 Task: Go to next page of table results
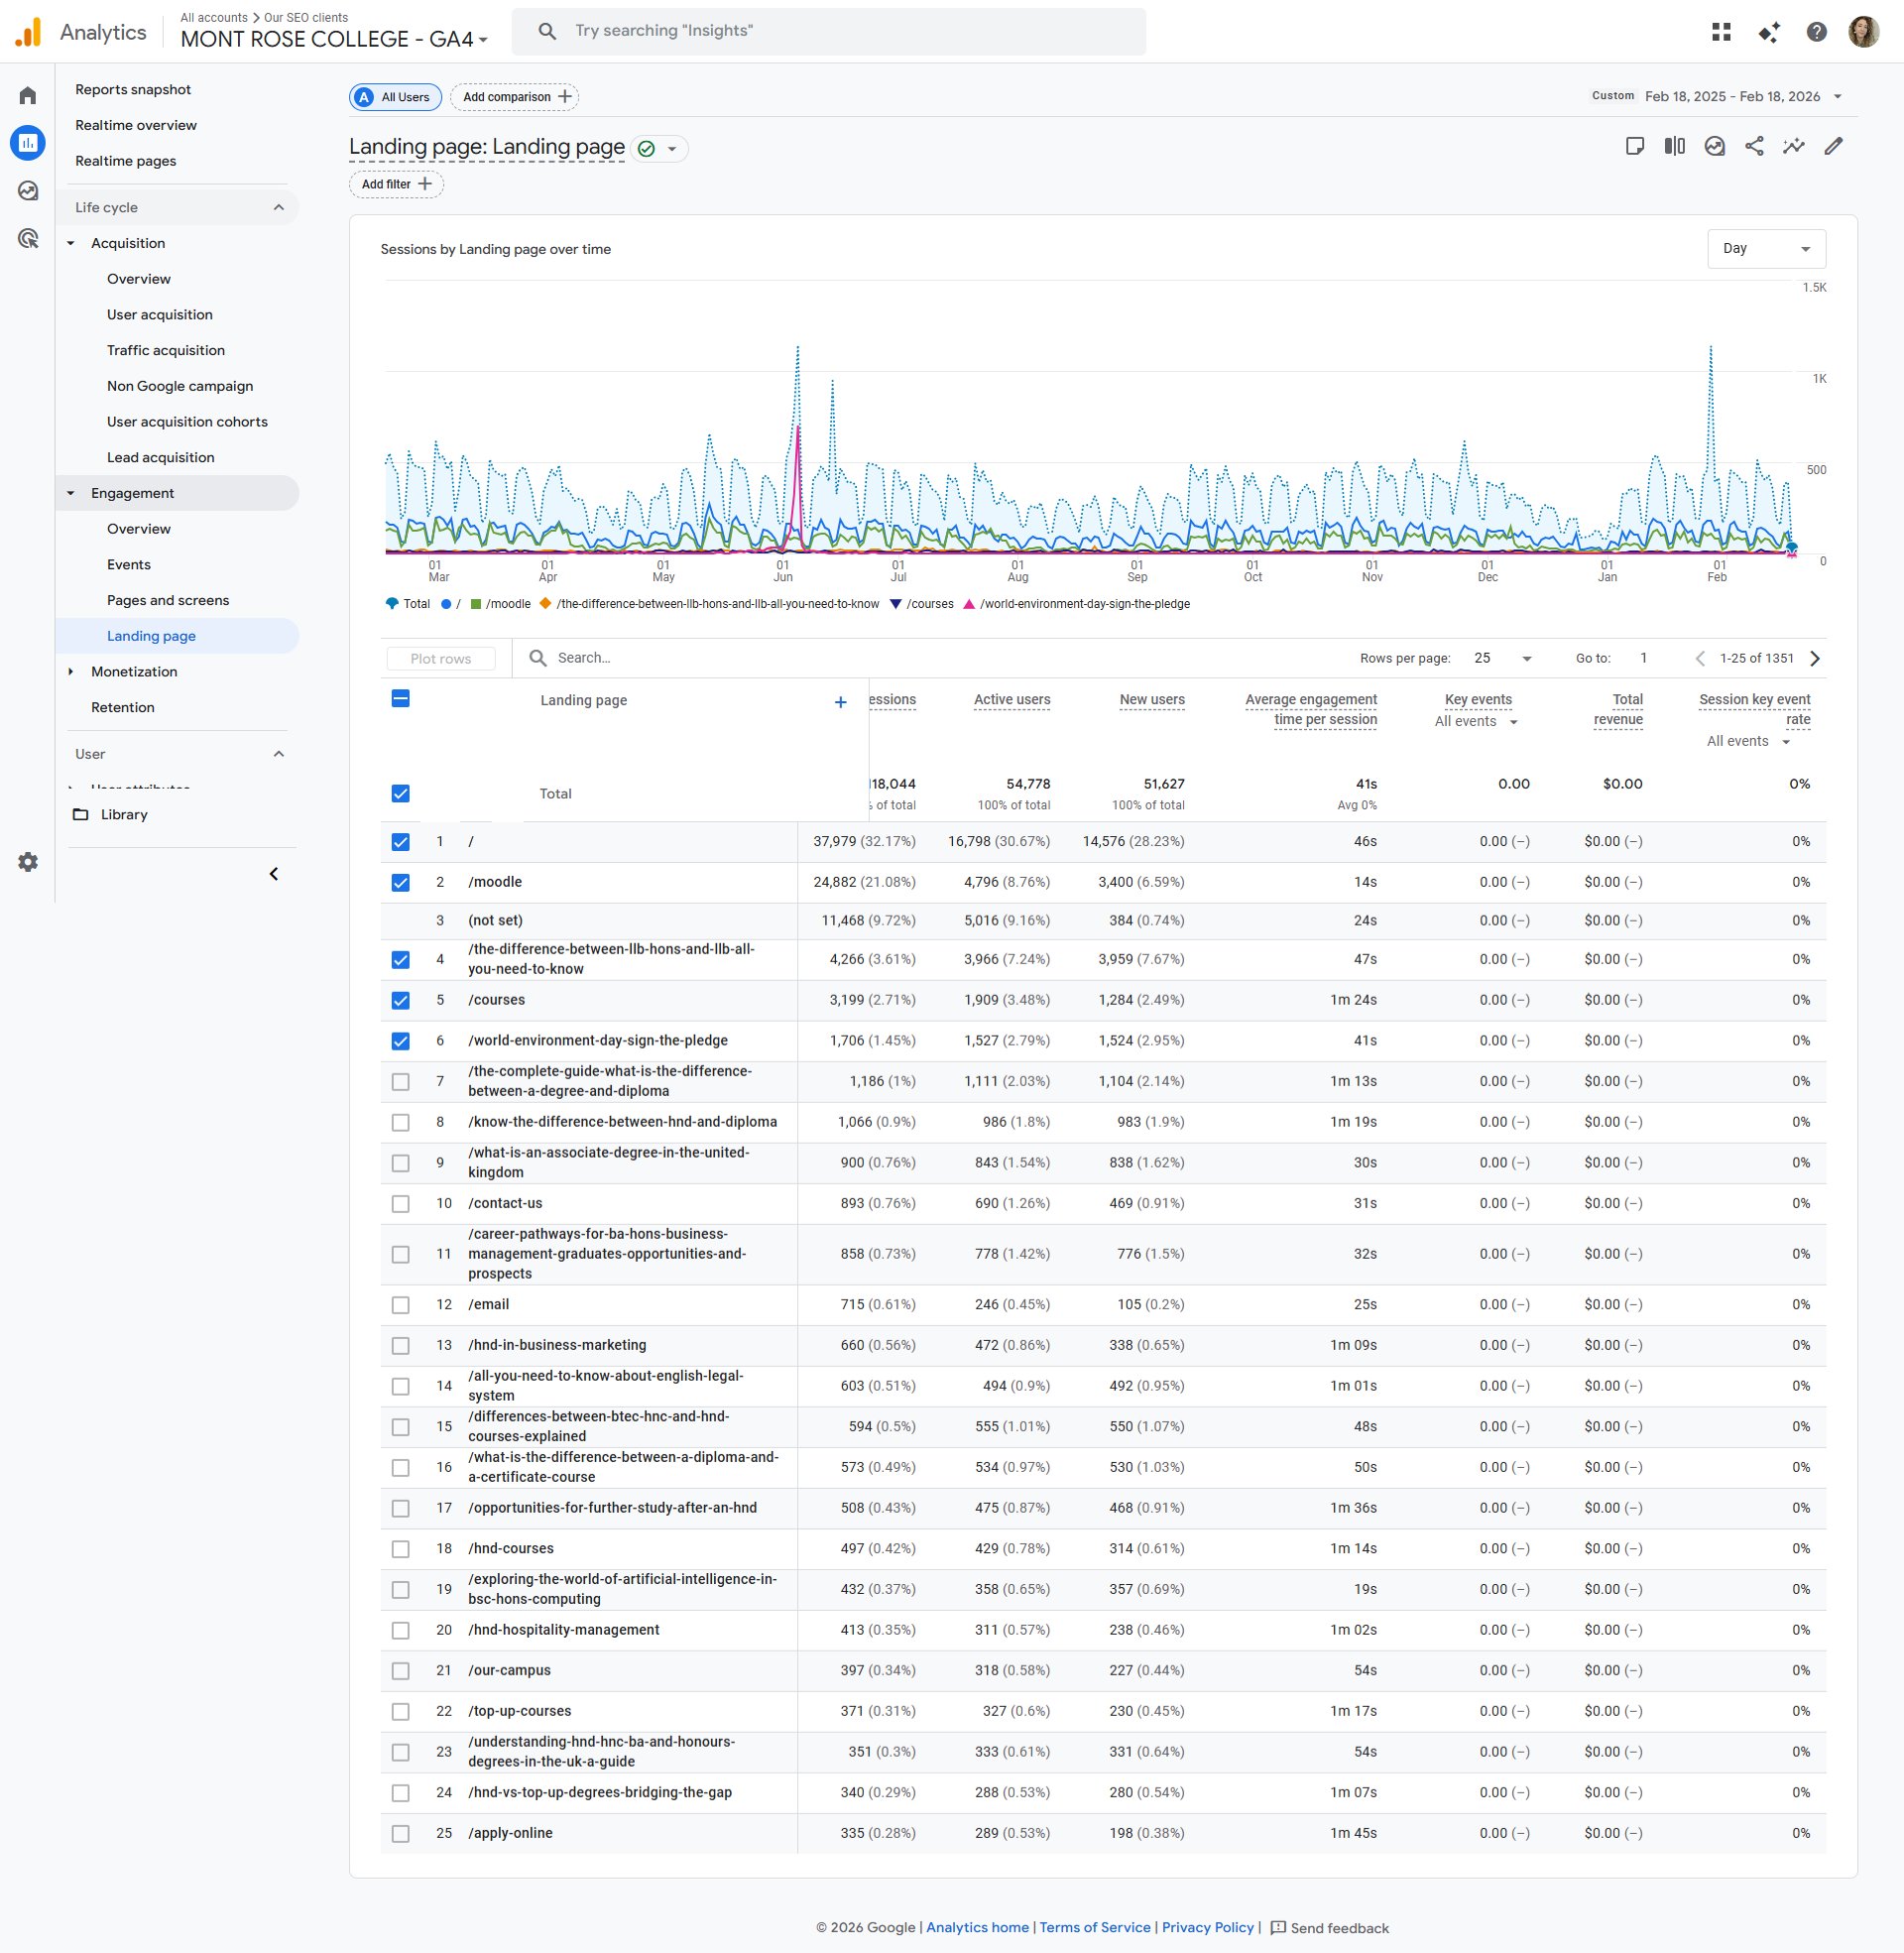tap(1816, 658)
